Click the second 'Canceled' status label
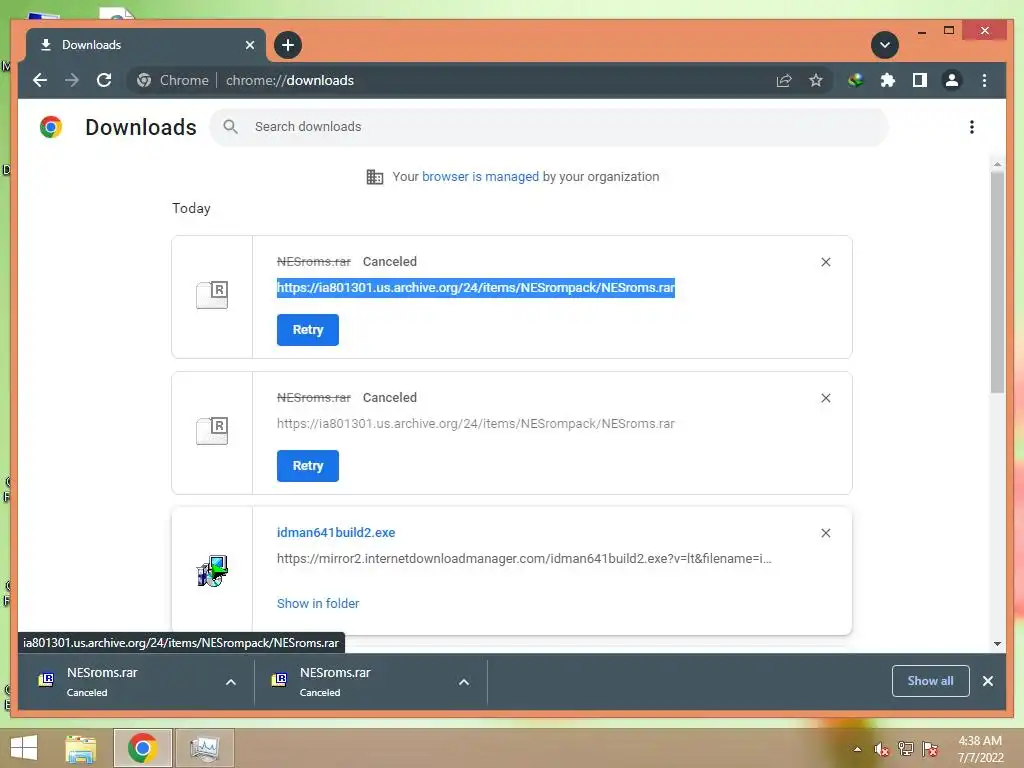This screenshot has height=768, width=1024. click(390, 398)
